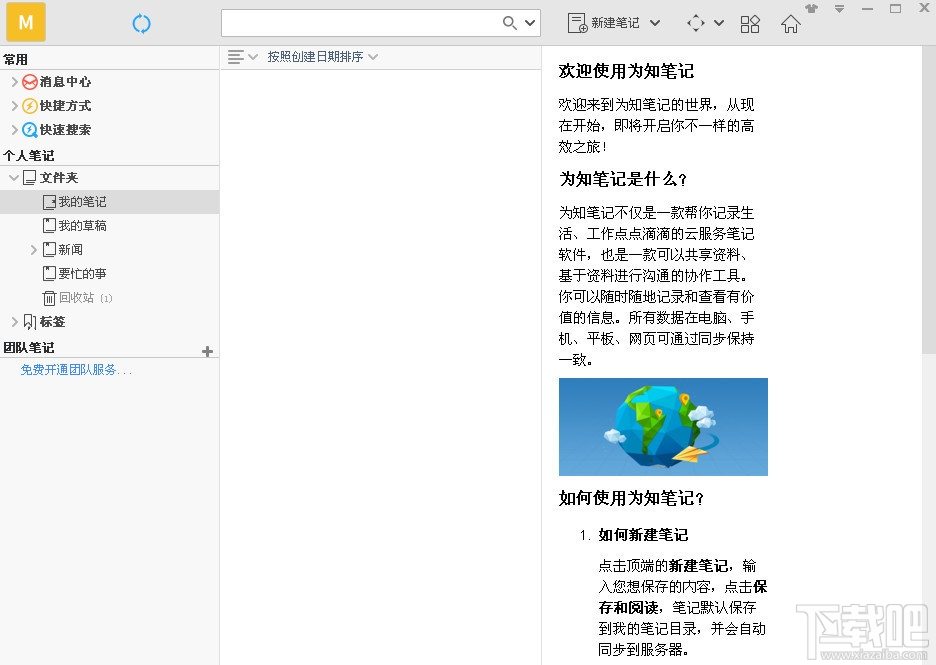Image resolution: width=936 pixels, height=665 pixels.
Task: Open the title bar menu triangle
Action: tap(839, 9)
